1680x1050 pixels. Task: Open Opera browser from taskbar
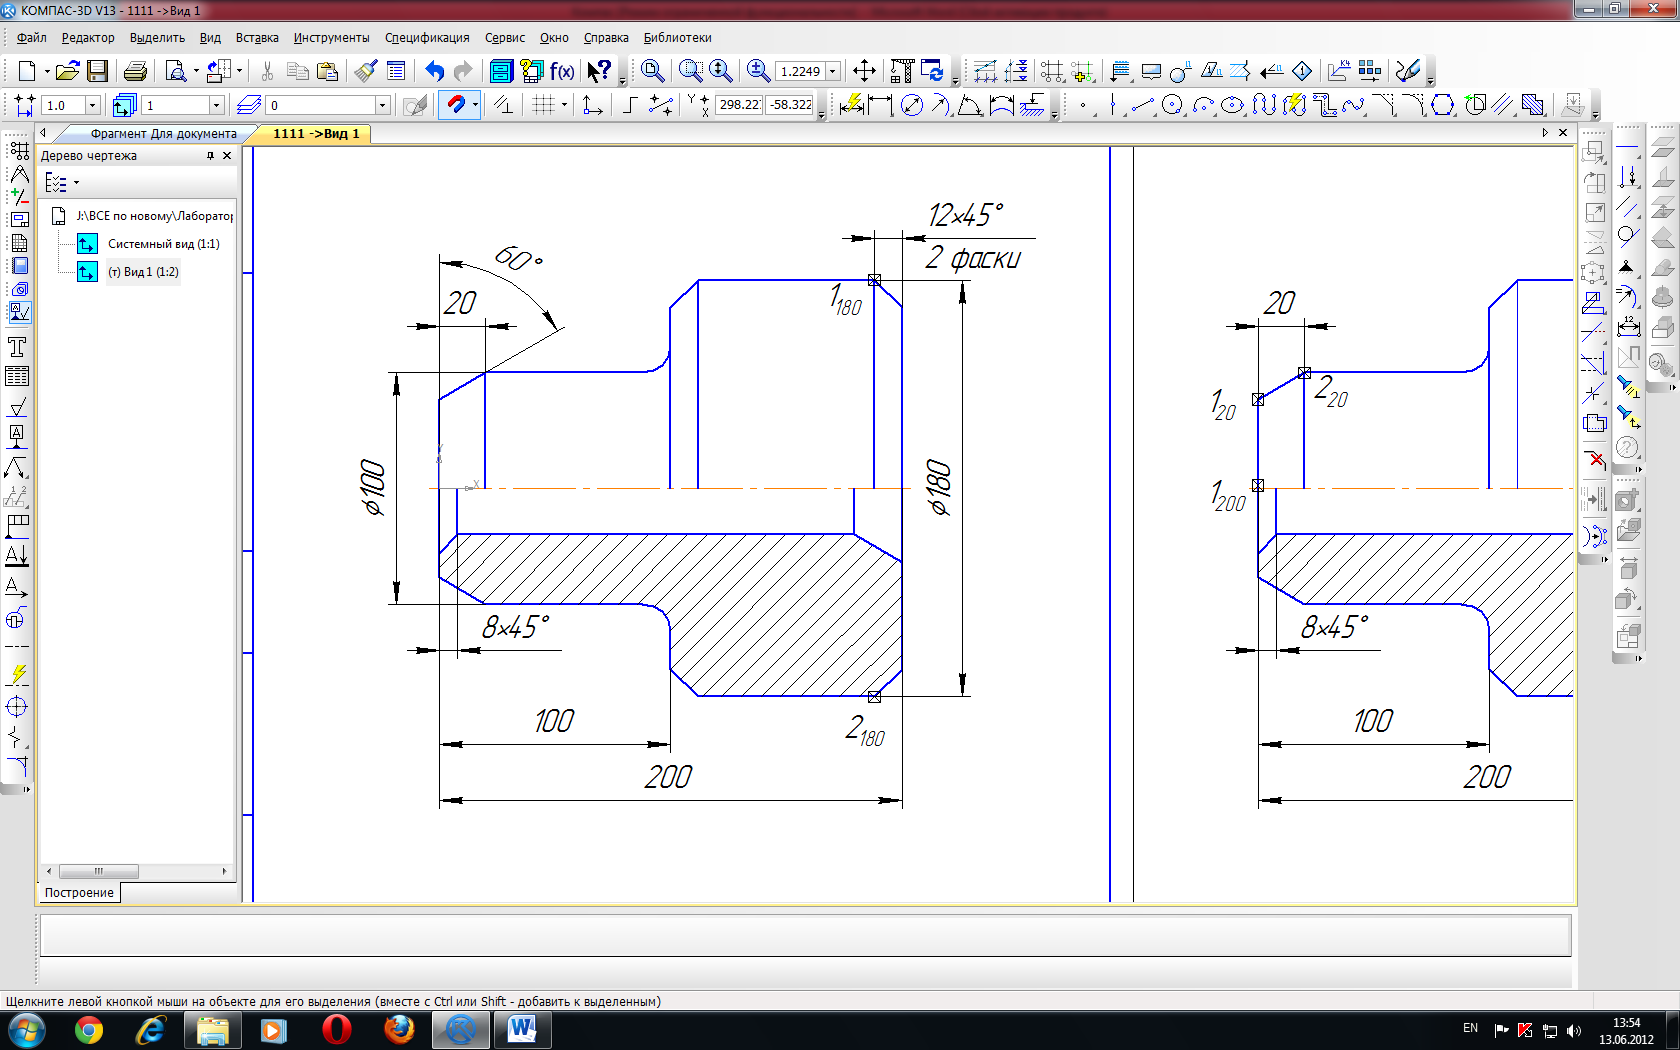click(x=337, y=1030)
